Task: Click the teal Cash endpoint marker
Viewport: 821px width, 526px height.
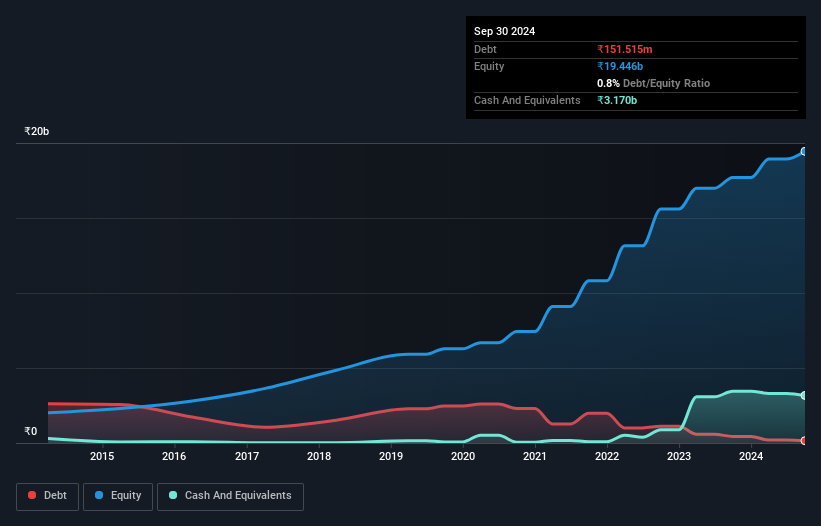Action: click(x=804, y=395)
